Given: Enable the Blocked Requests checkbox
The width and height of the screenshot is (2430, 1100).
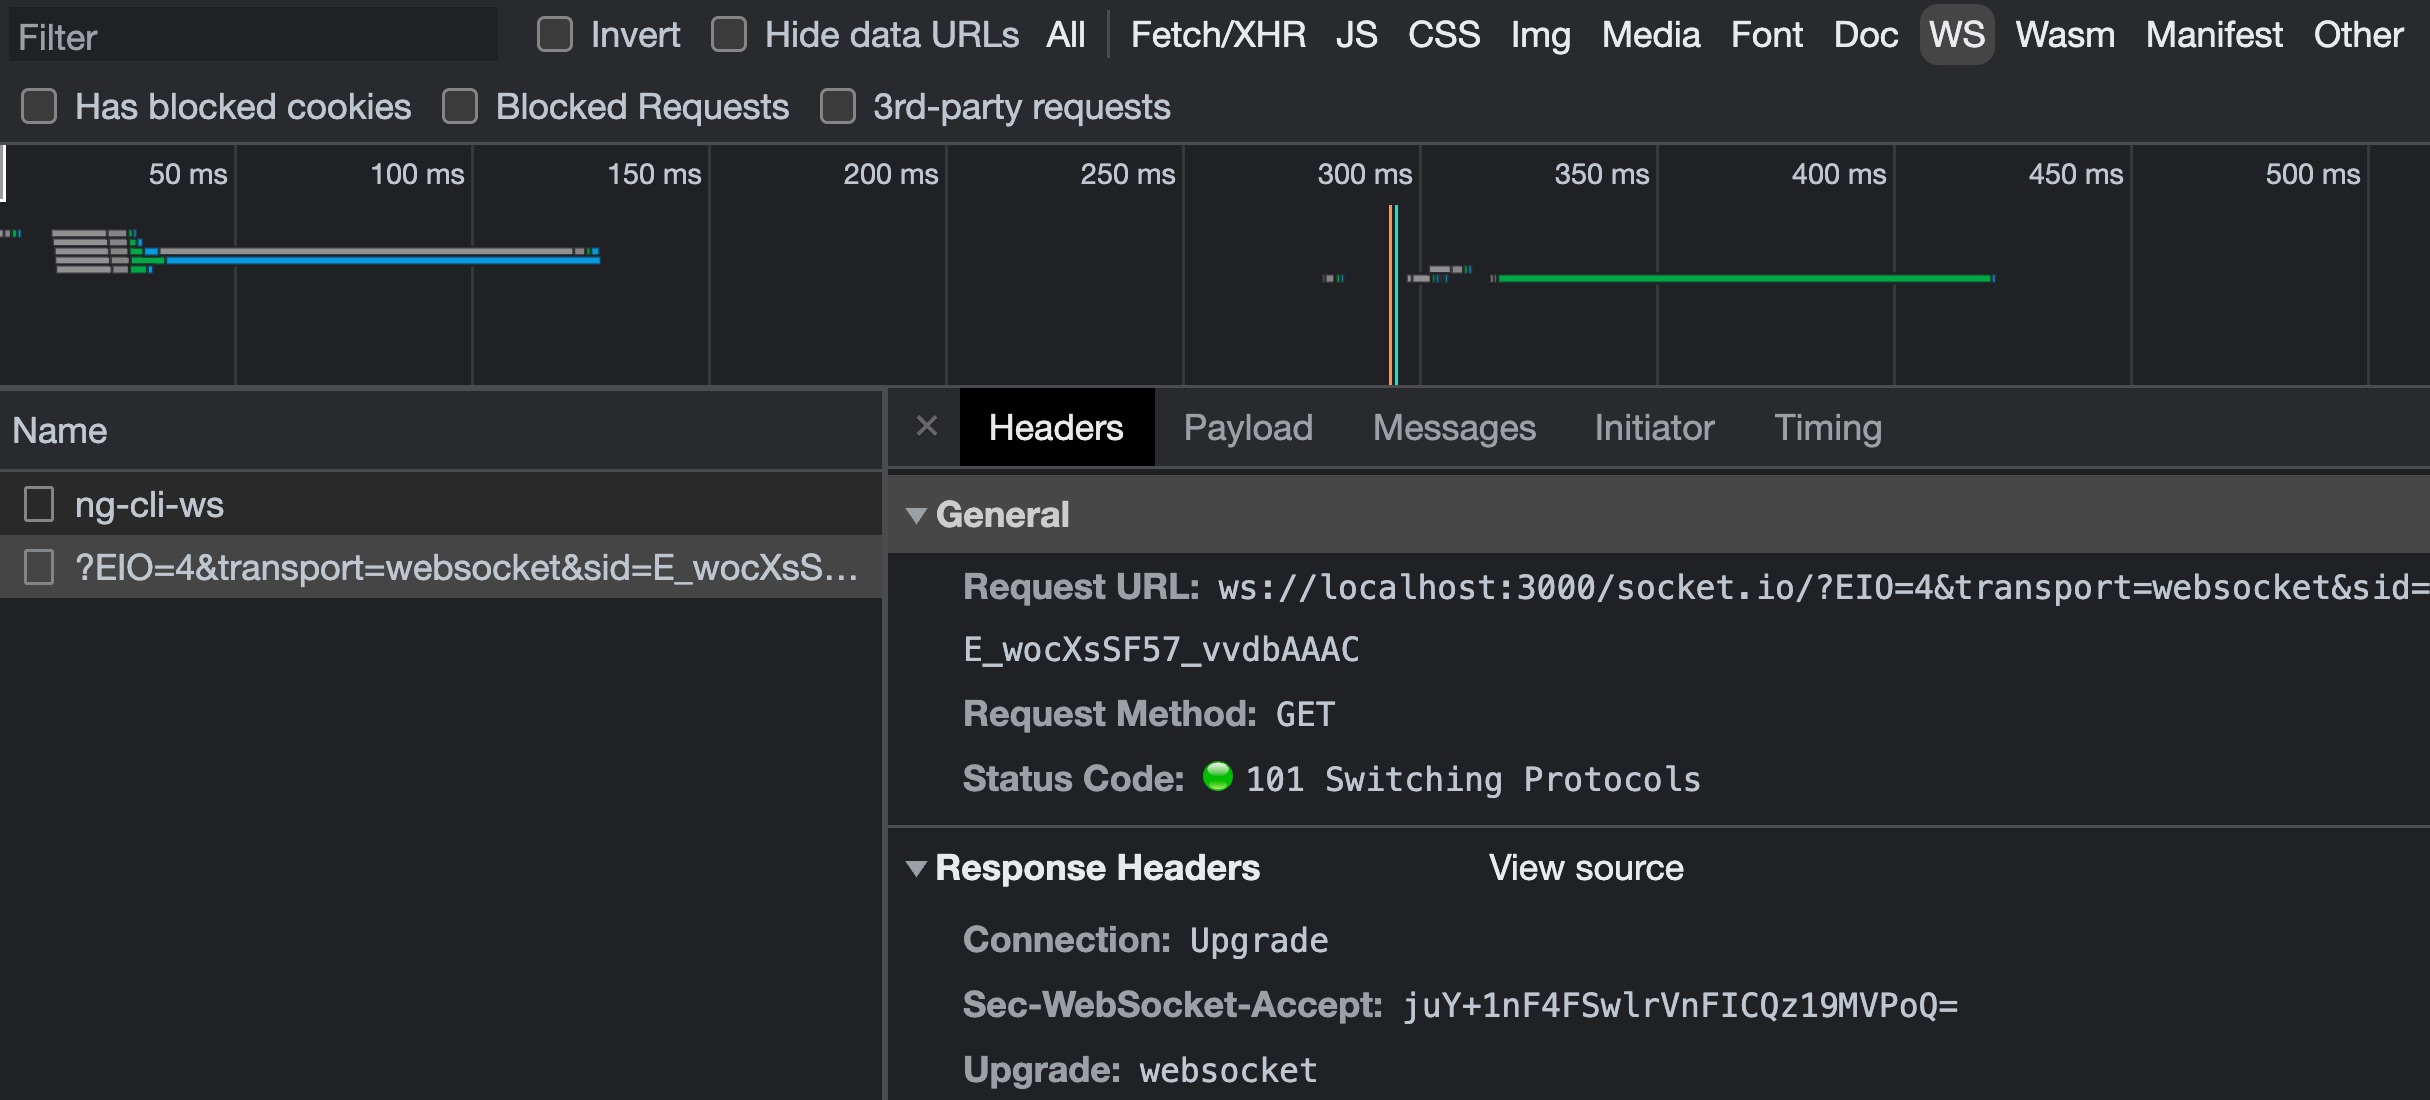Looking at the screenshot, I should coord(460,106).
